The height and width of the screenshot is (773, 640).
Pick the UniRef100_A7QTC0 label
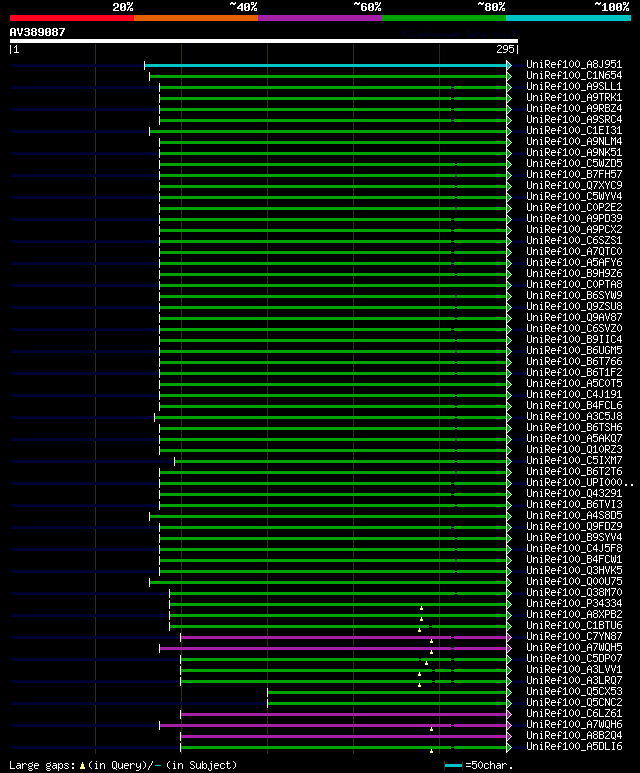574,251
